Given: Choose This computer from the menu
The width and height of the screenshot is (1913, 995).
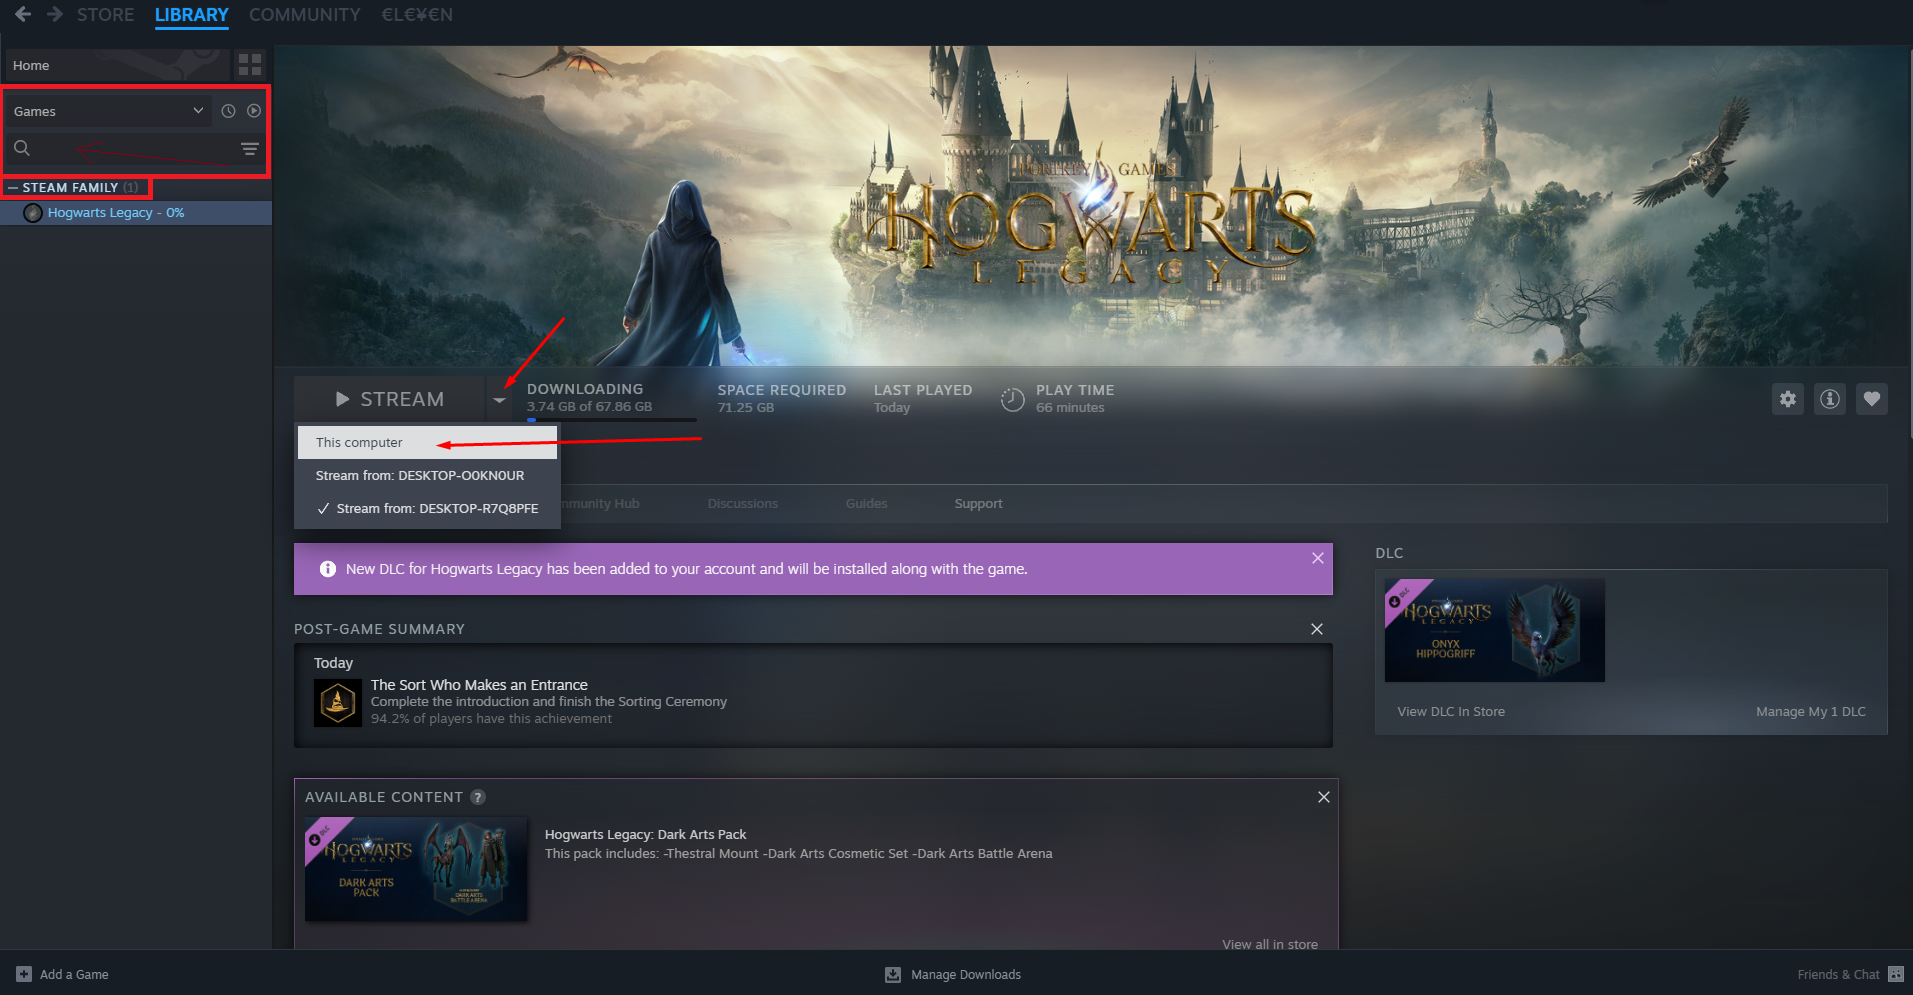Looking at the screenshot, I should click(x=427, y=442).
